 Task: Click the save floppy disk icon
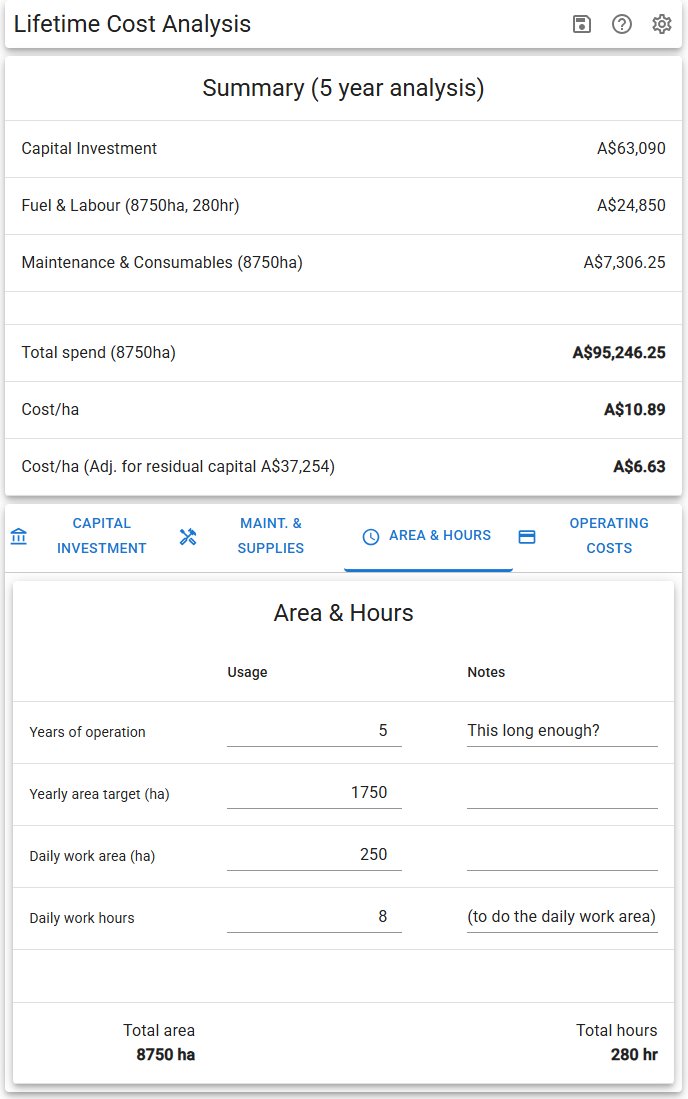click(582, 24)
